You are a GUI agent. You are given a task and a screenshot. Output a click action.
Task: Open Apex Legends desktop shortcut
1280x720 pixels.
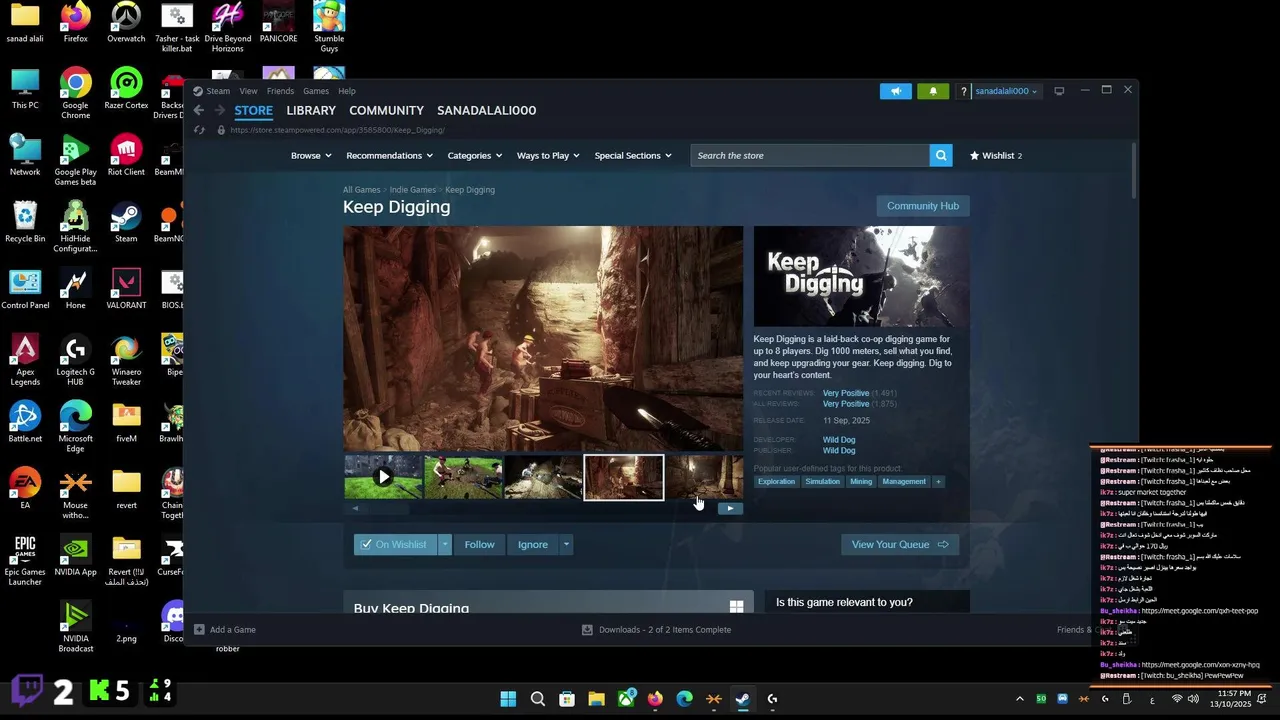[x=25, y=360]
